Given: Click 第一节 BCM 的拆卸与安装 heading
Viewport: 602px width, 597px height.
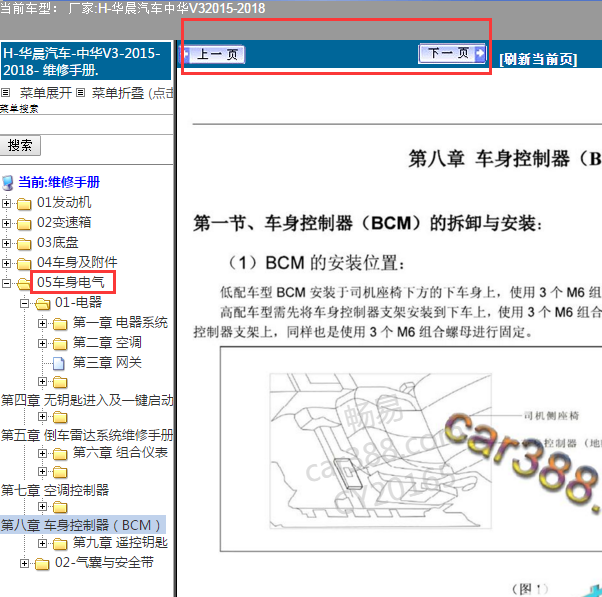Looking at the screenshot, I should [367, 223].
